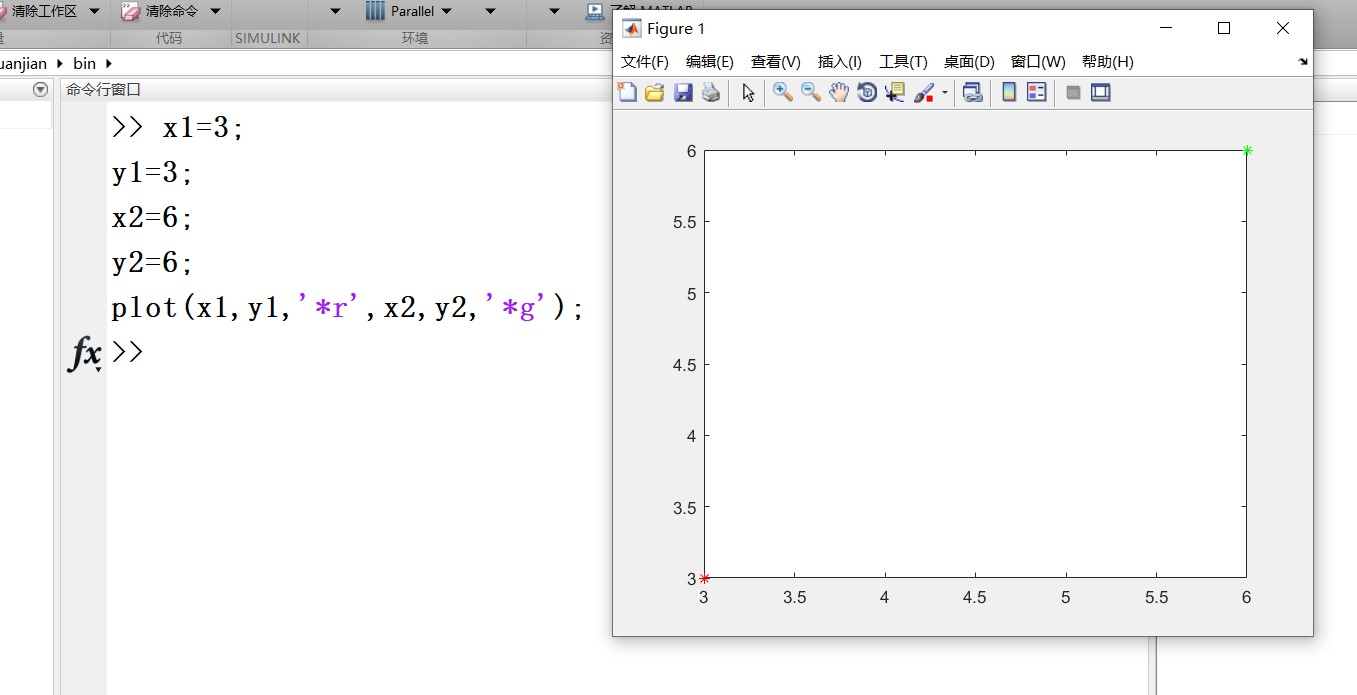Image resolution: width=1357 pixels, height=695 pixels.
Task: Open the 工具(T) menu in Figure 1
Action: 903,62
